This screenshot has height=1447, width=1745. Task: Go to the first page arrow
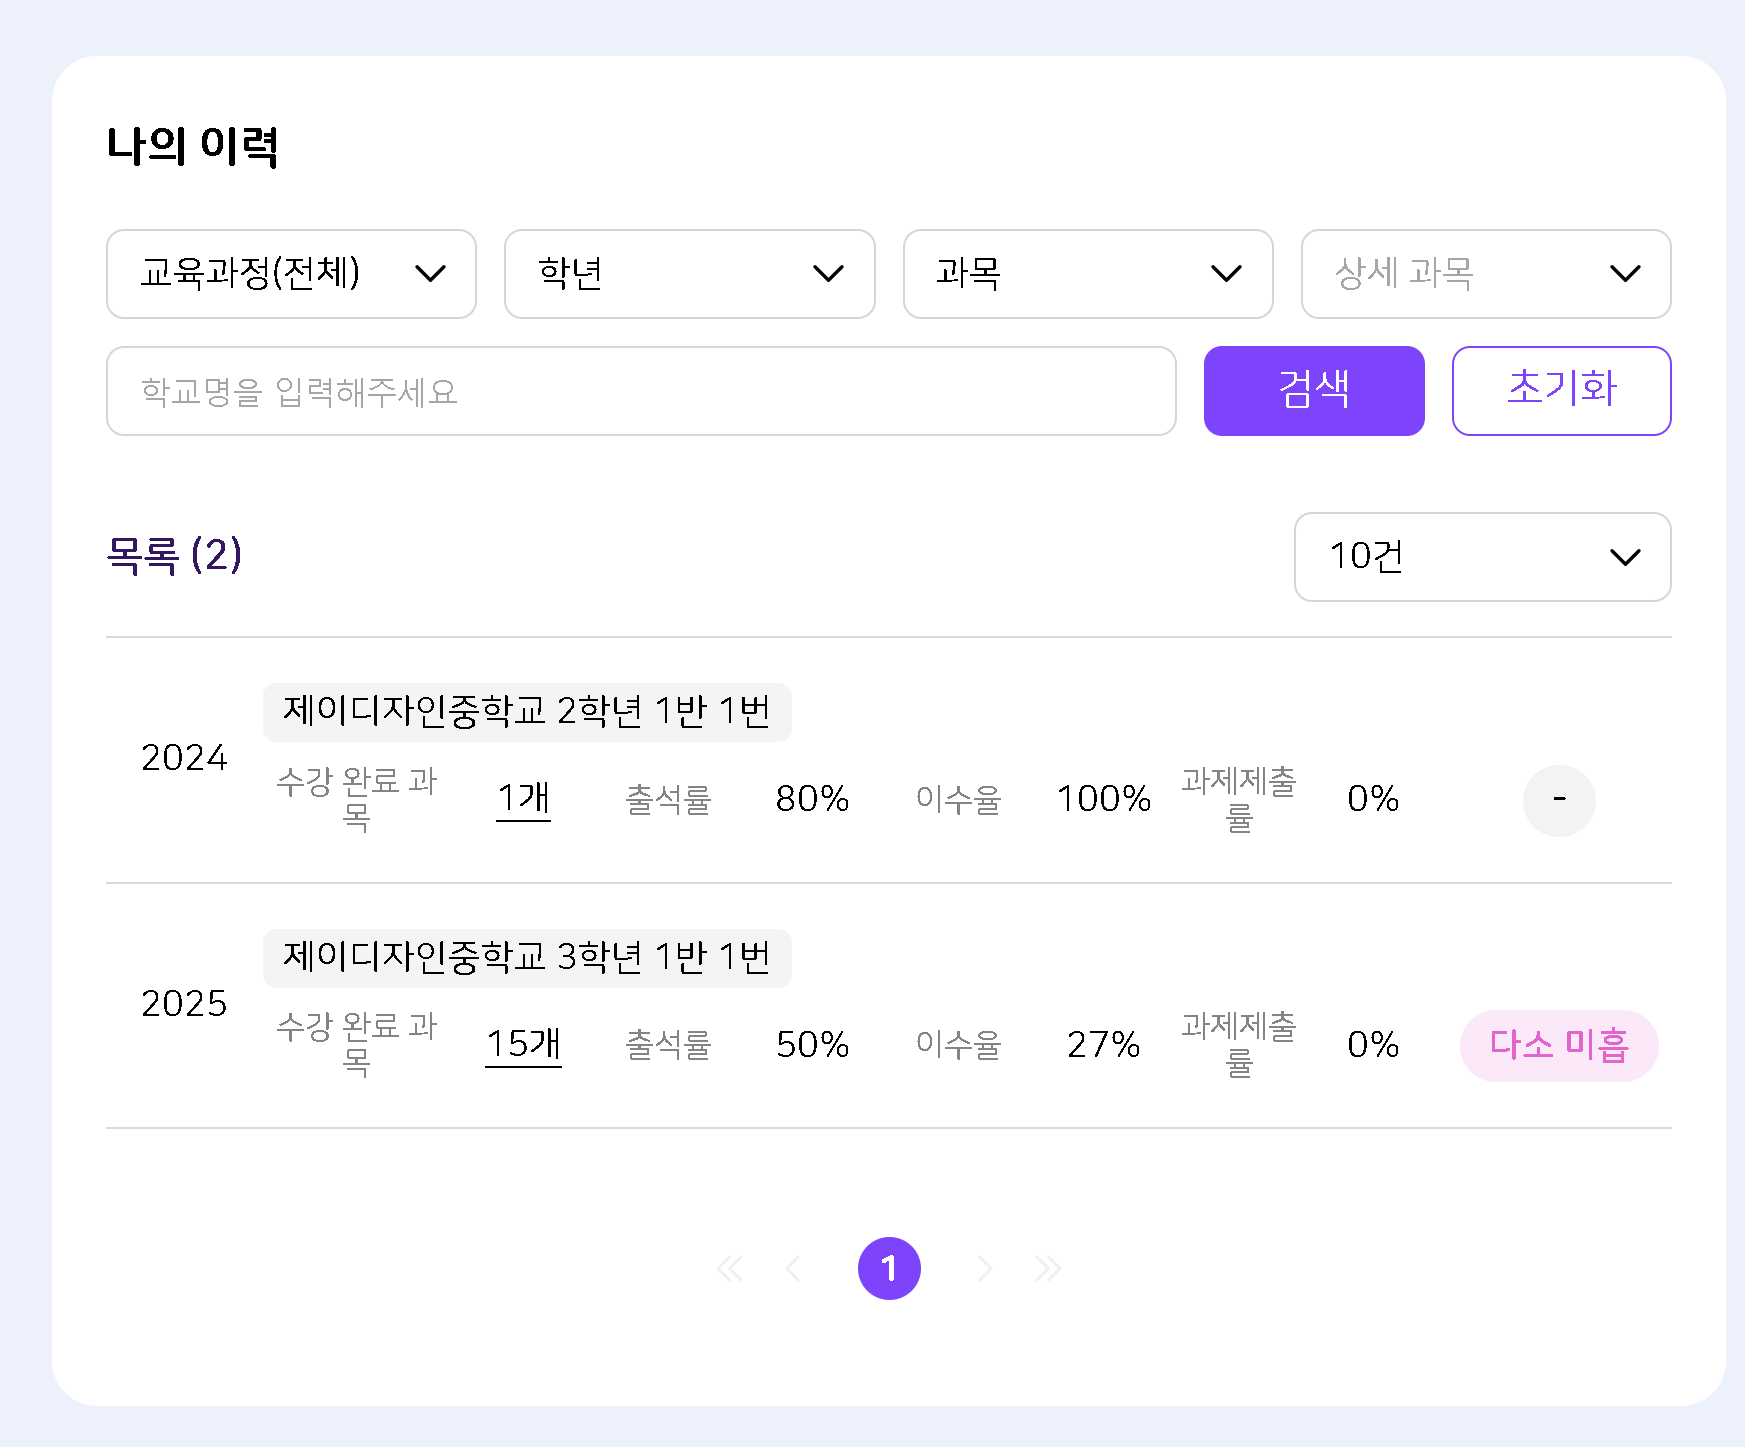coord(730,1269)
